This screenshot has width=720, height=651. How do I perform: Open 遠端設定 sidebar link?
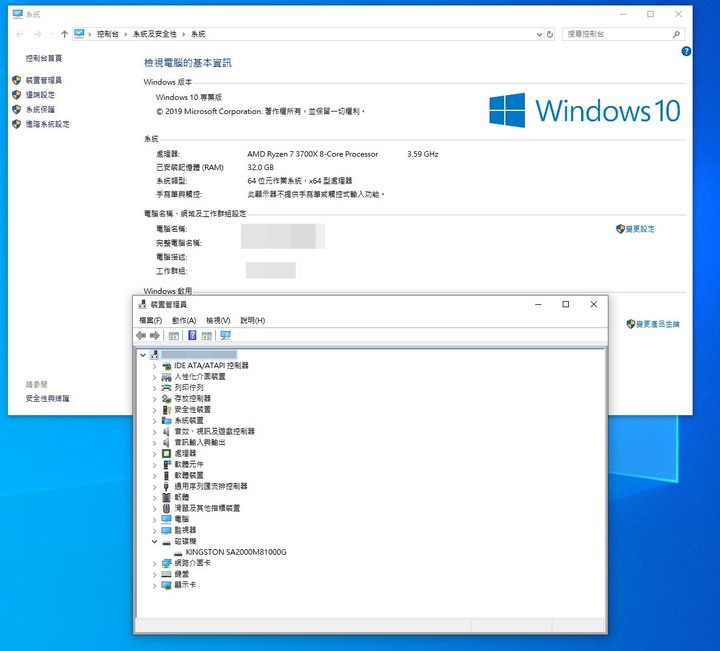click(x=40, y=95)
